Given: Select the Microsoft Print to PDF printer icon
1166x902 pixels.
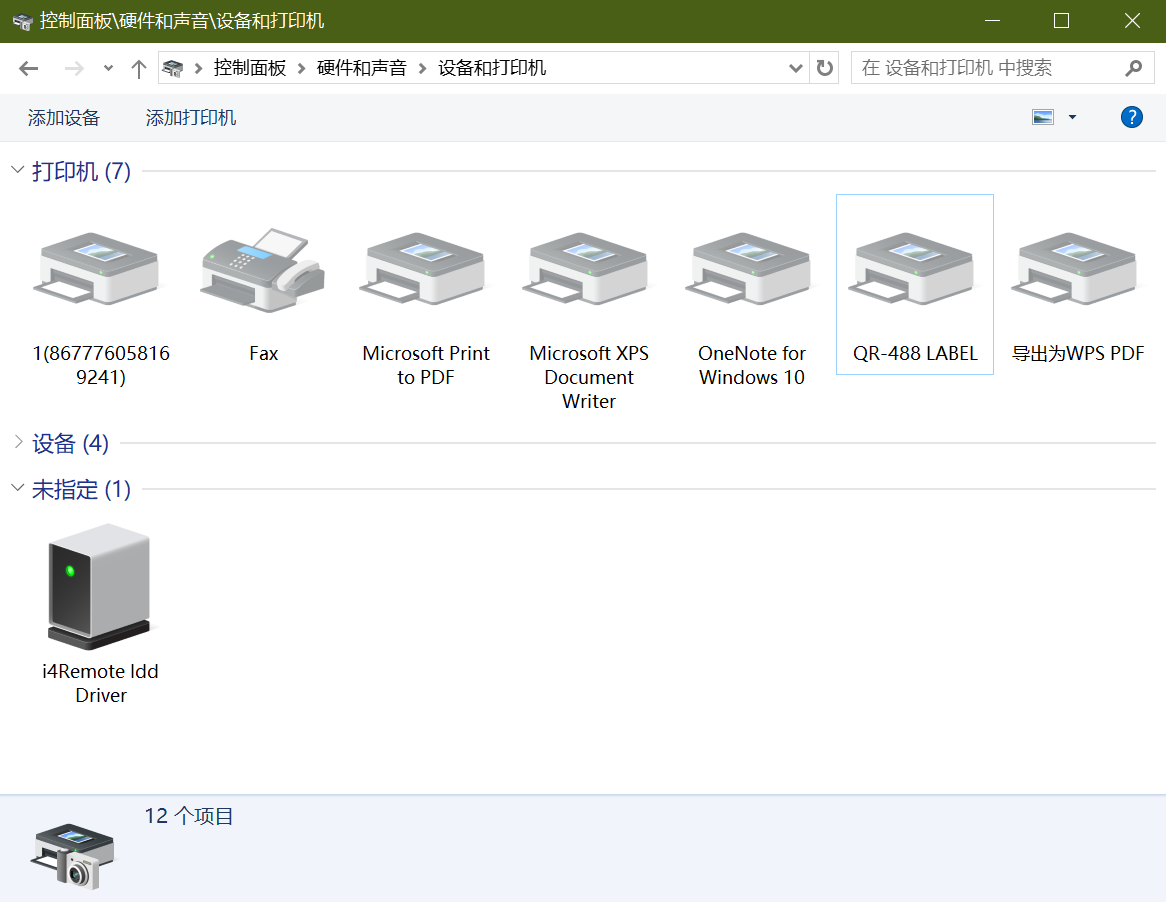Looking at the screenshot, I should [x=423, y=268].
